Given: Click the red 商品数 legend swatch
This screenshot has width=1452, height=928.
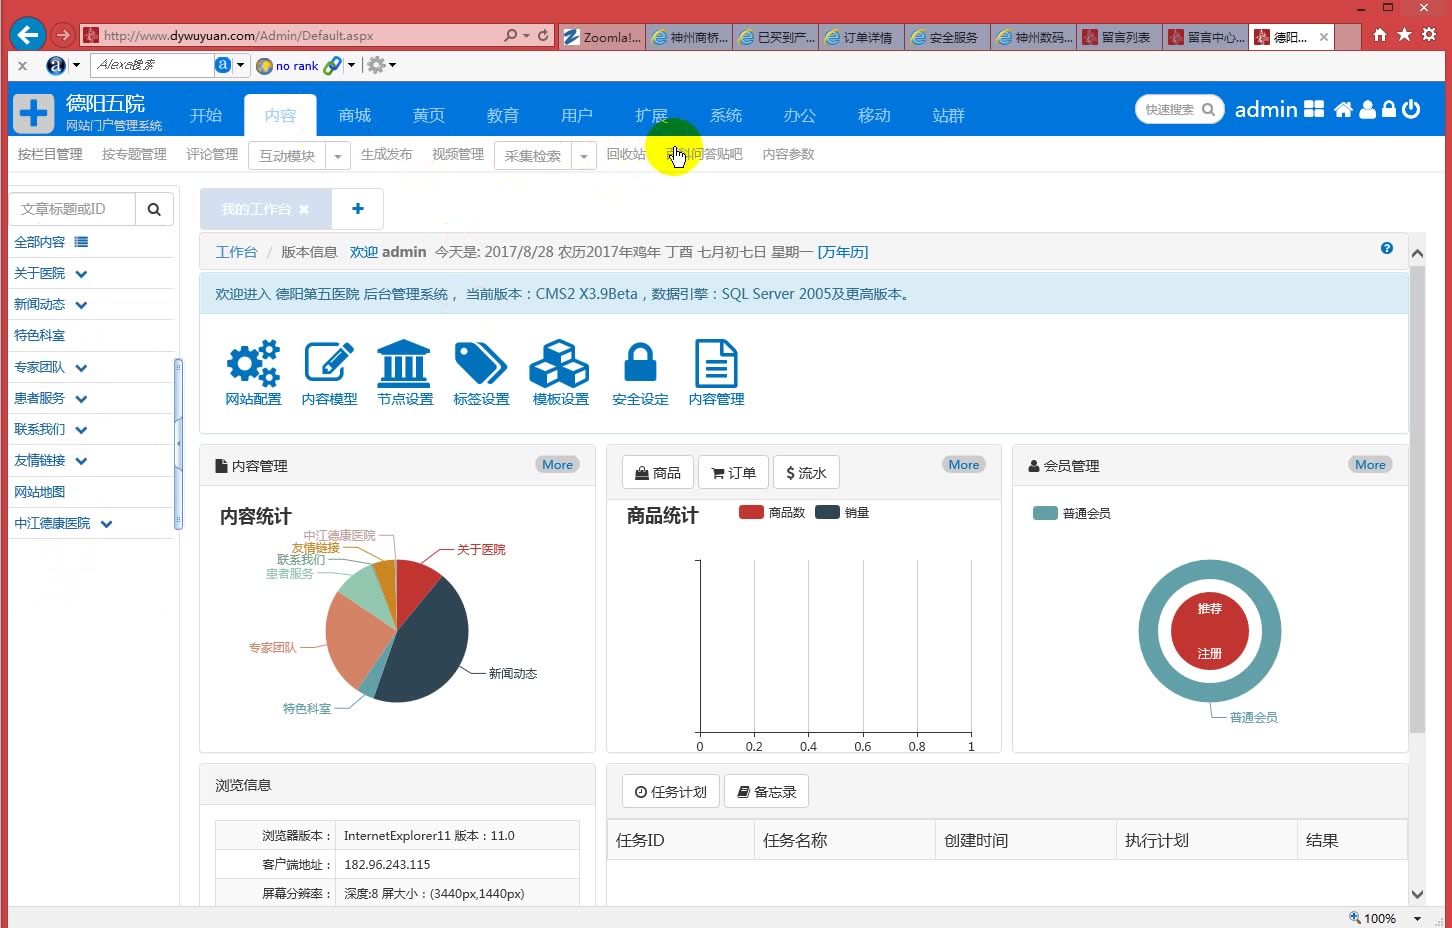Looking at the screenshot, I should pos(751,511).
